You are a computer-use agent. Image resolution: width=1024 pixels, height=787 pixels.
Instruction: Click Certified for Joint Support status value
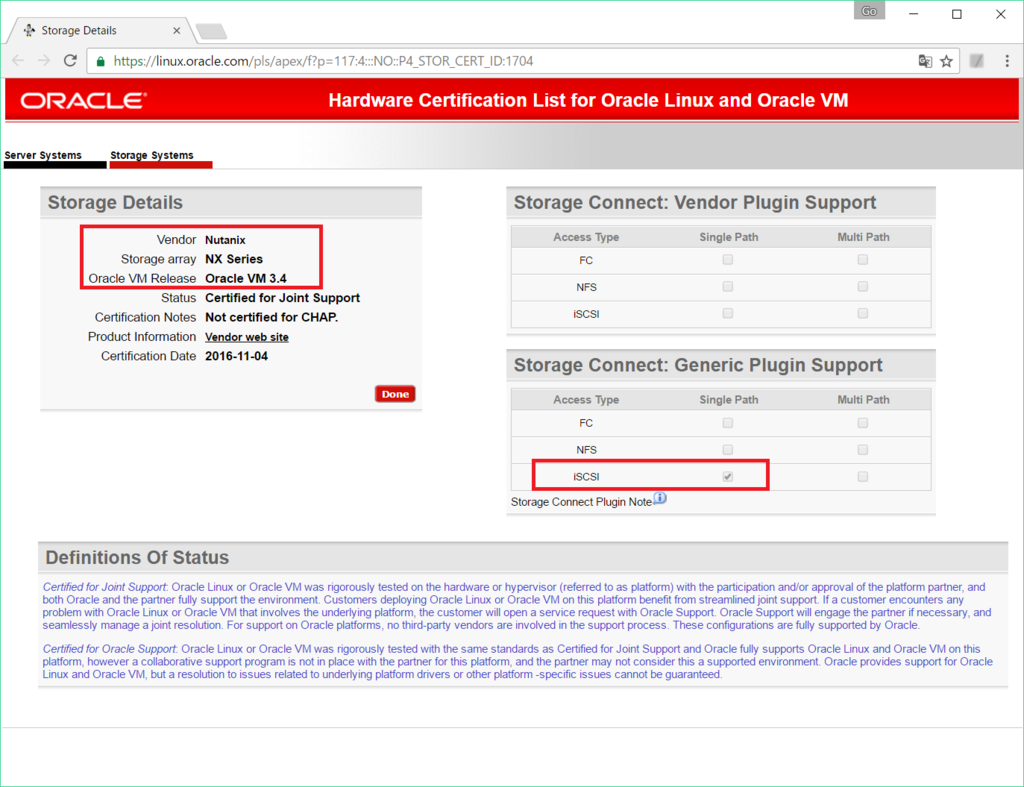282,298
